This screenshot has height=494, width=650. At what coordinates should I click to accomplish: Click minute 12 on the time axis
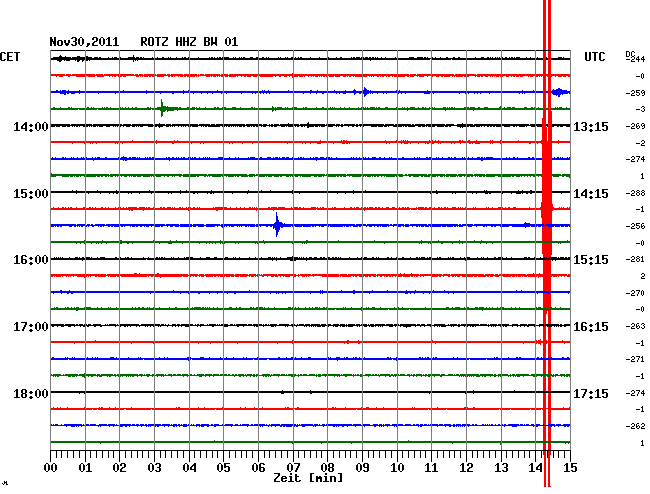[x=466, y=467]
